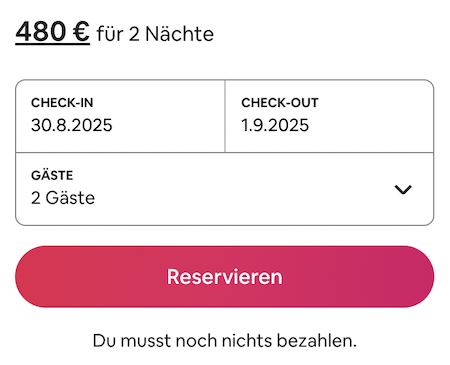Click the euro symbol in the price

tap(81, 31)
